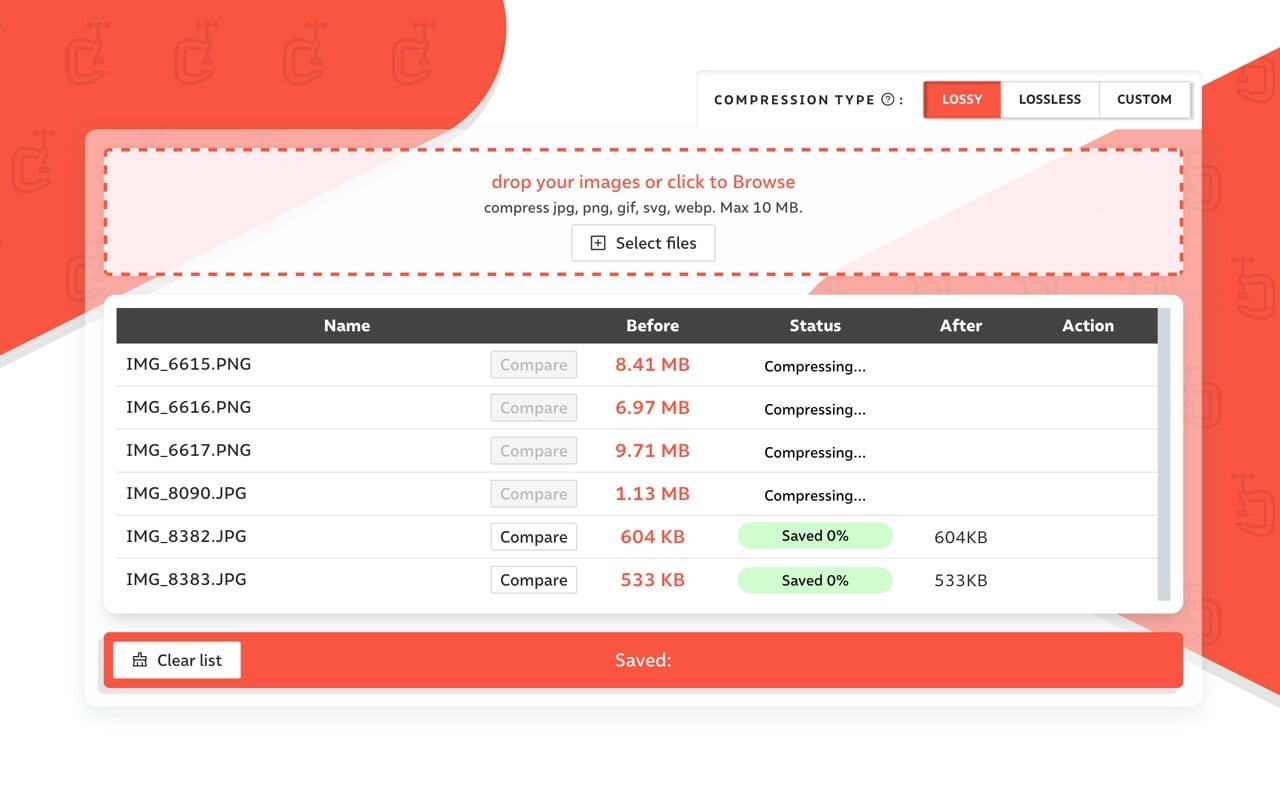Click the Saved 0% status for IMG_8382.JPG
Viewport: 1280px width, 786px height.
pos(815,536)
